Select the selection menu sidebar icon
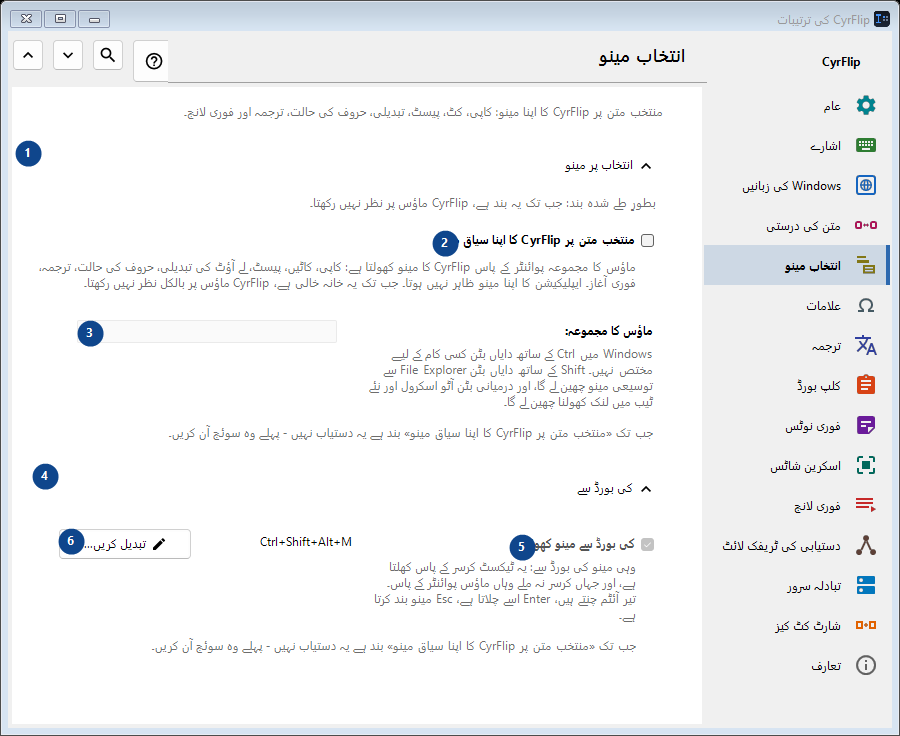 click(866, 265)
